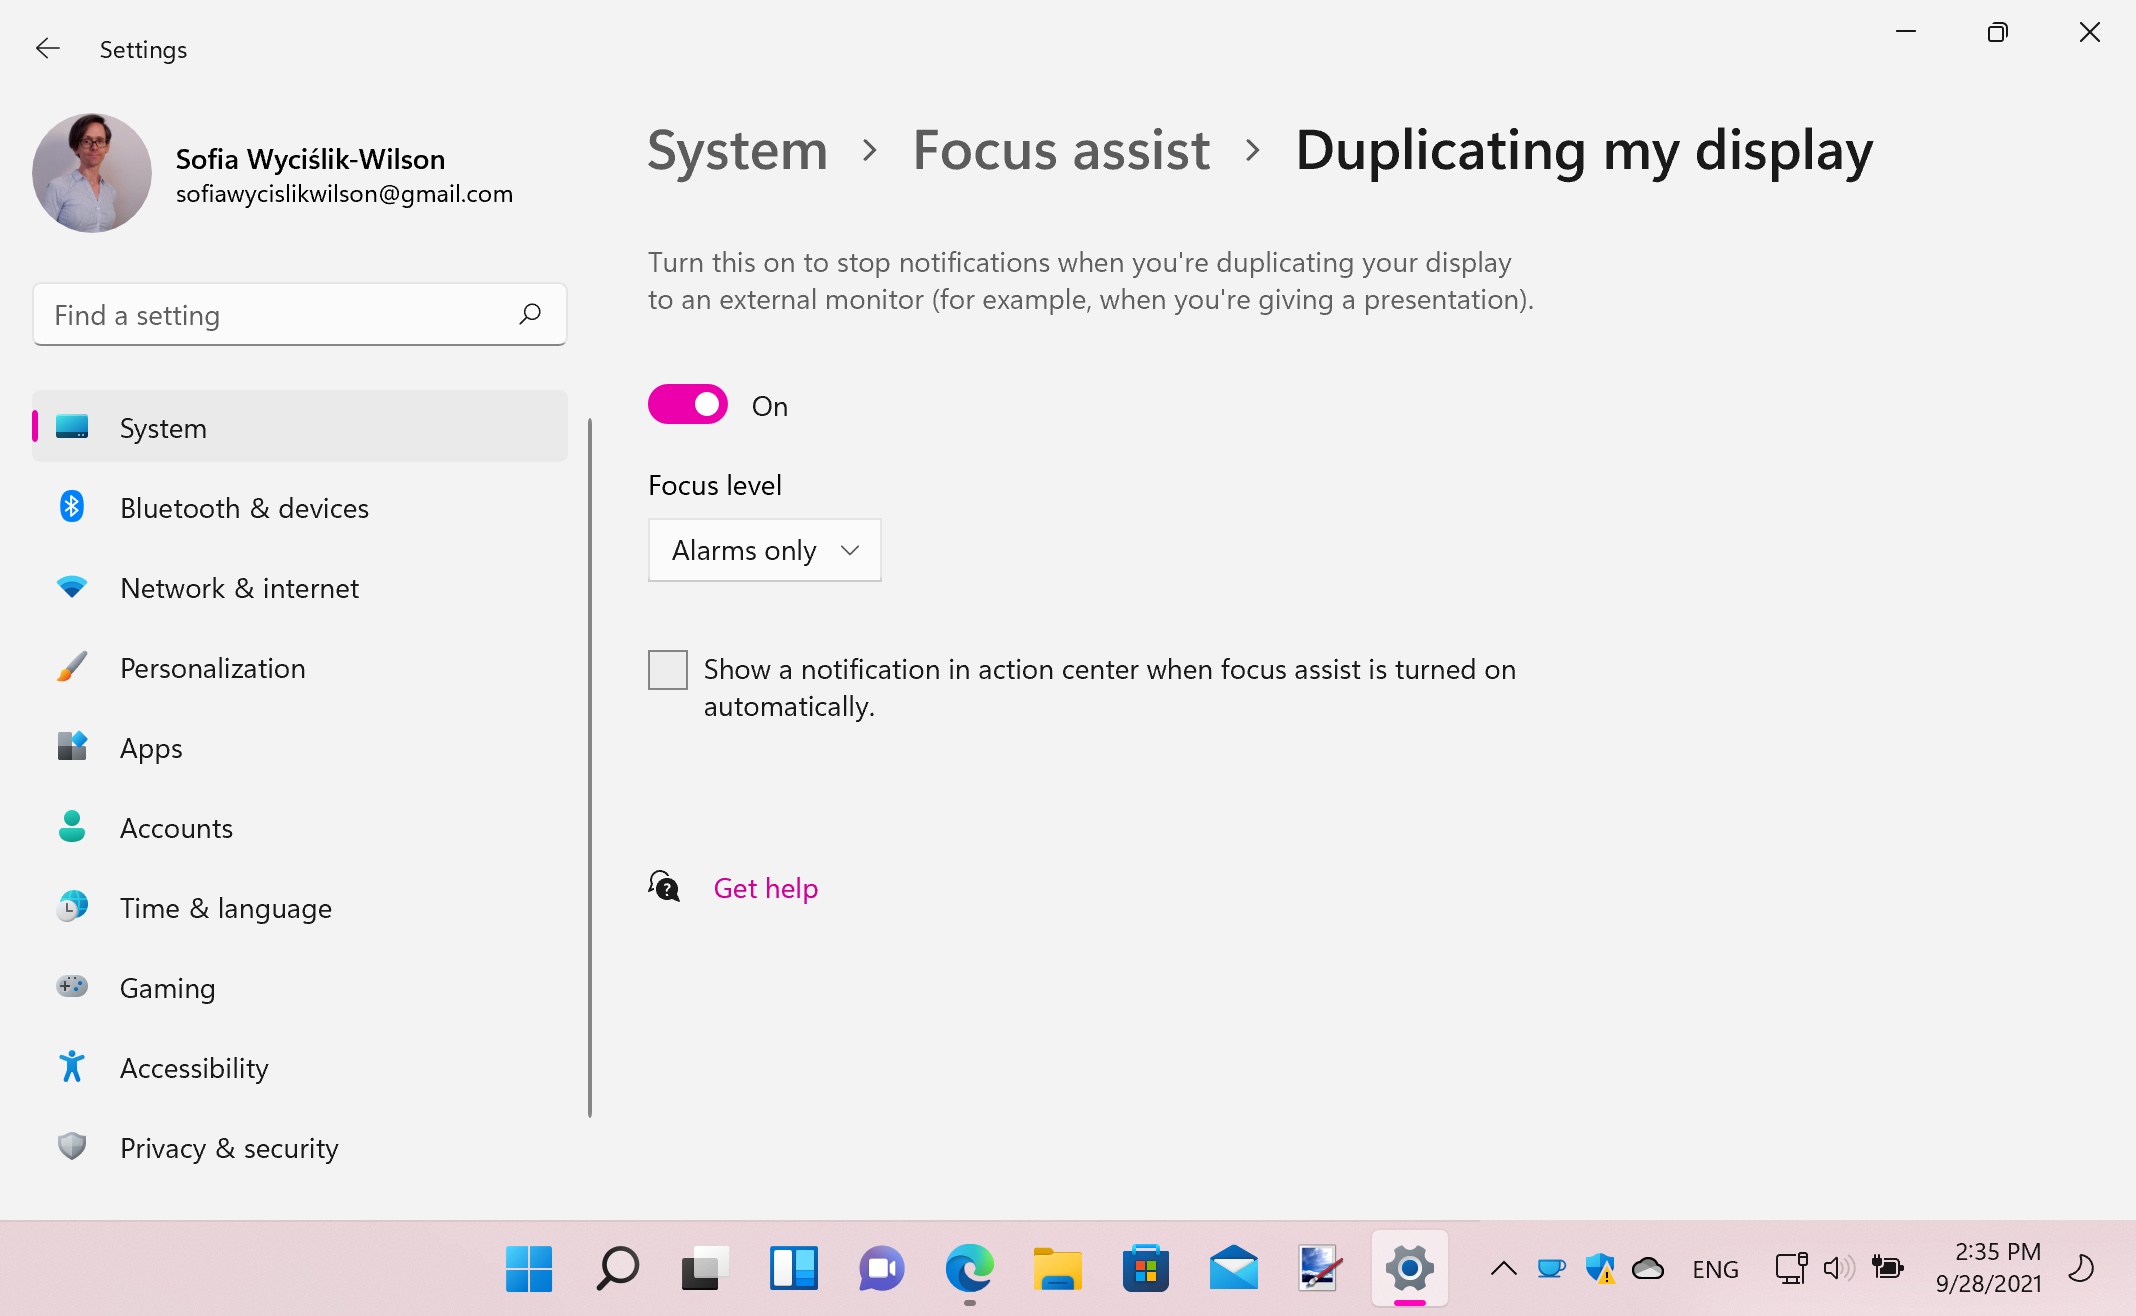Click the display network tray icon
The image size is (2136, 1316).
coord(1791,1269)
